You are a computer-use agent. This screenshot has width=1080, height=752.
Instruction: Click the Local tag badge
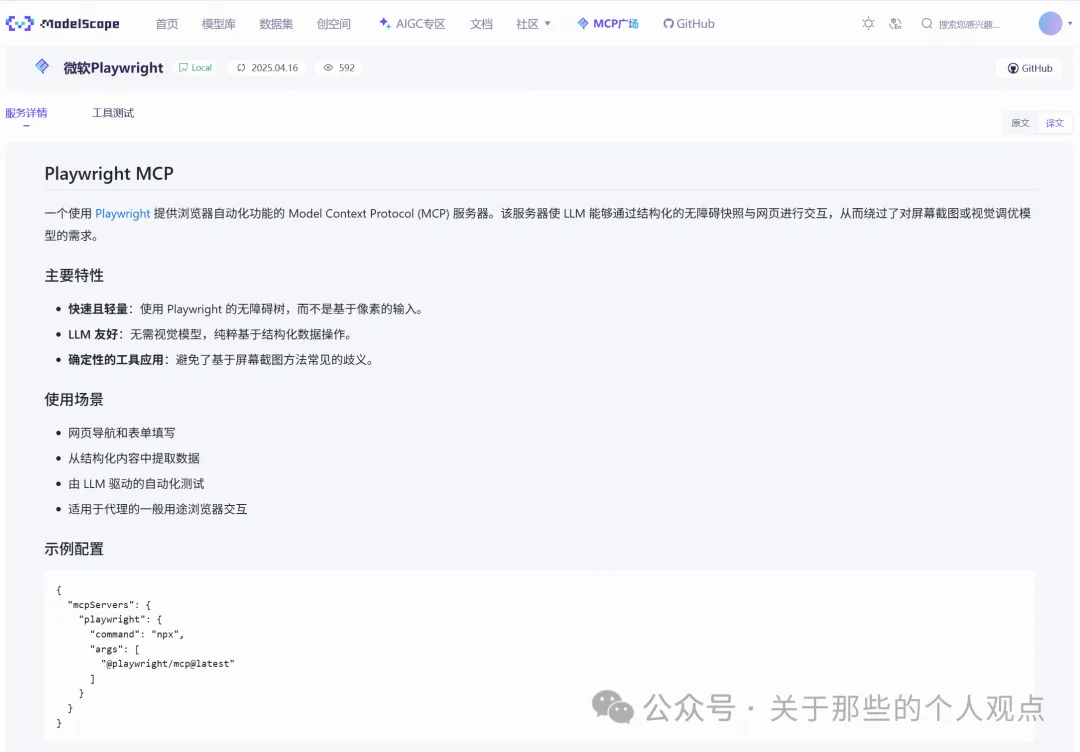[196, 67]
